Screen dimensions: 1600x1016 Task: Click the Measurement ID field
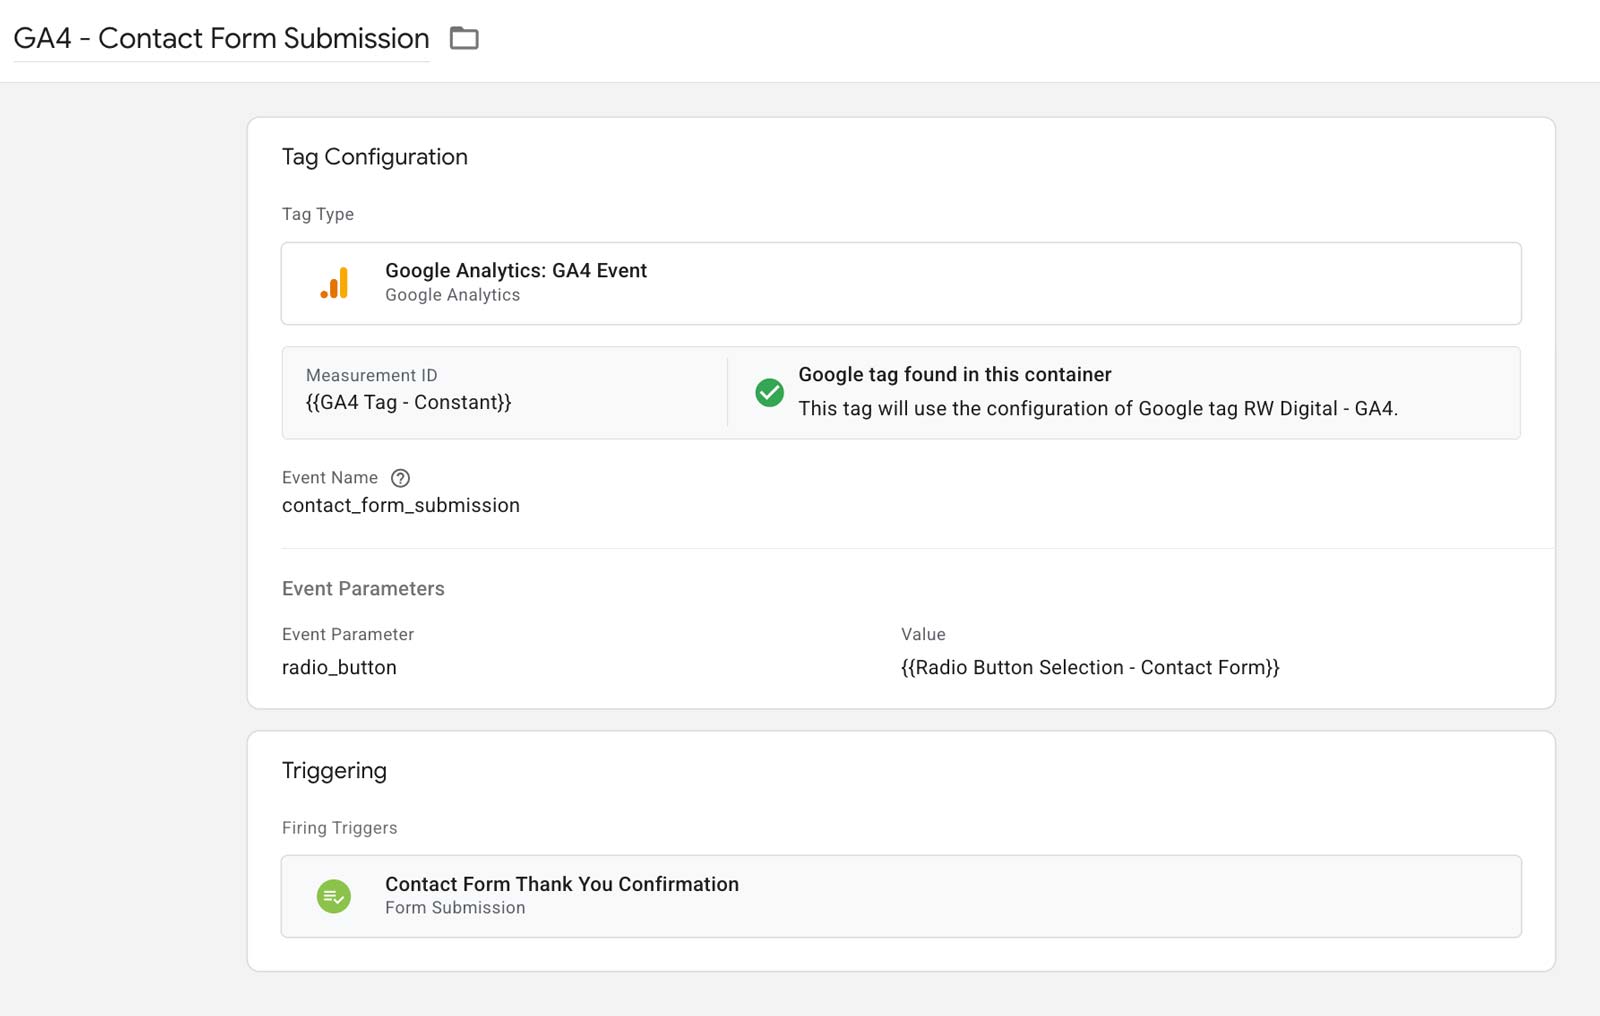point(500,392)
